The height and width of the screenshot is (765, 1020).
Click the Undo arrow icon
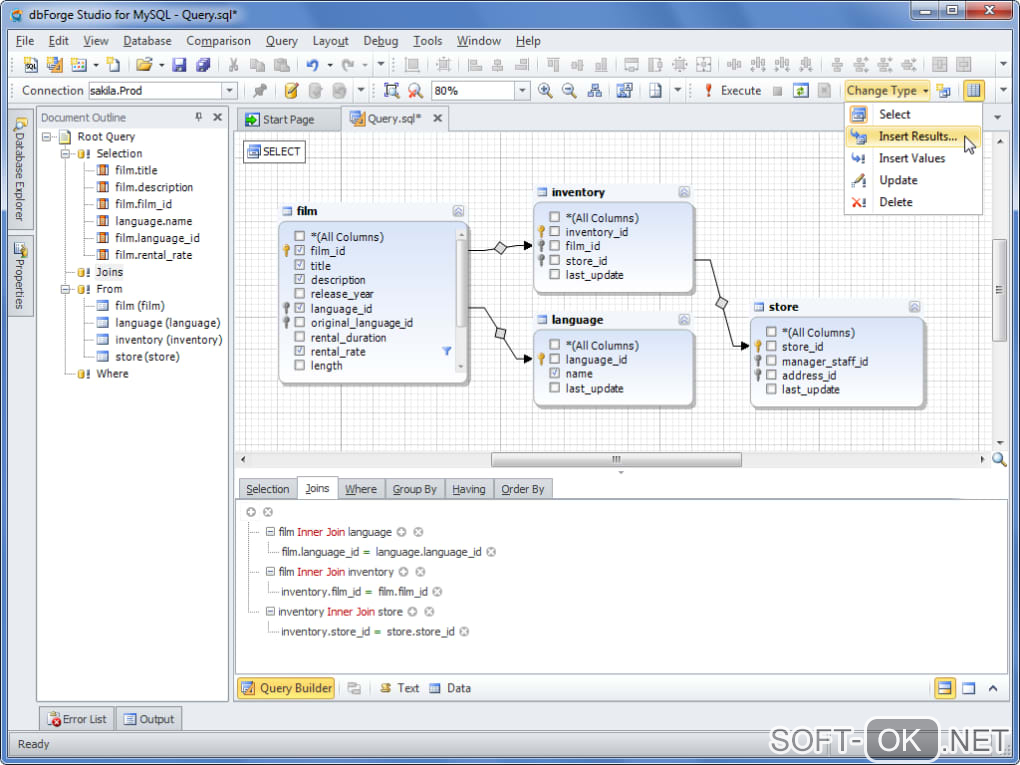pyautogui.click(x=313, y=65)
